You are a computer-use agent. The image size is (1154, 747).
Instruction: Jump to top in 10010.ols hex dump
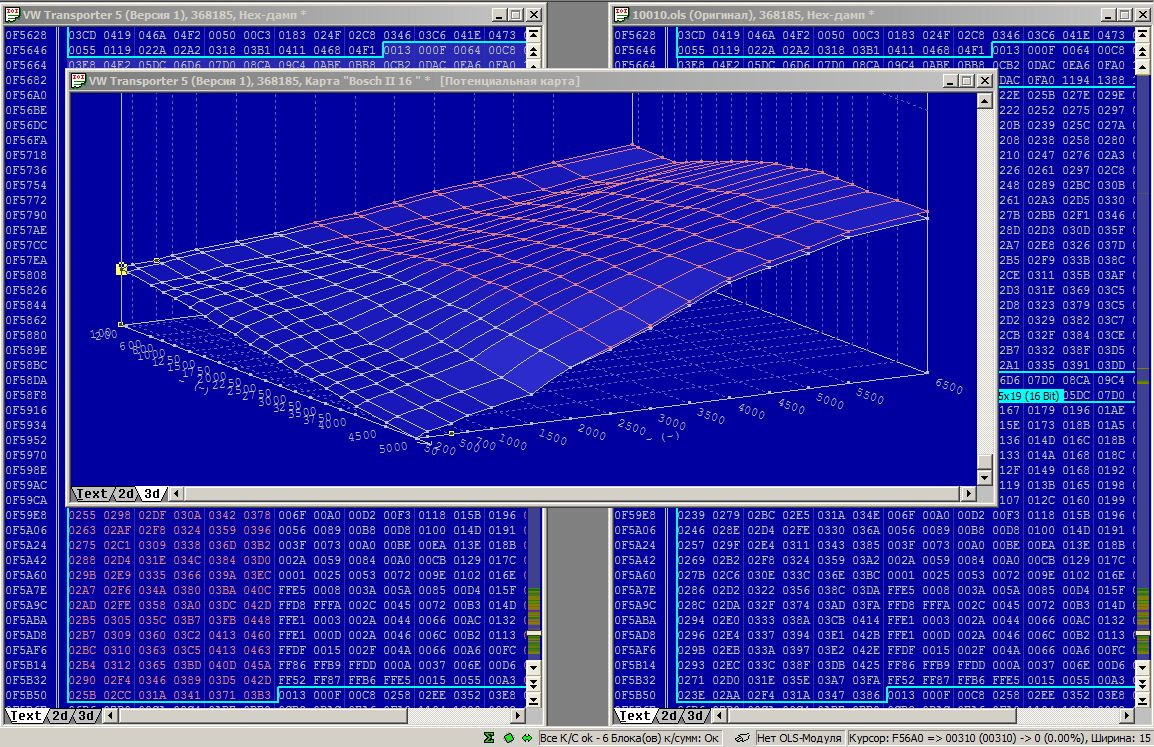tap(1143, 35)
